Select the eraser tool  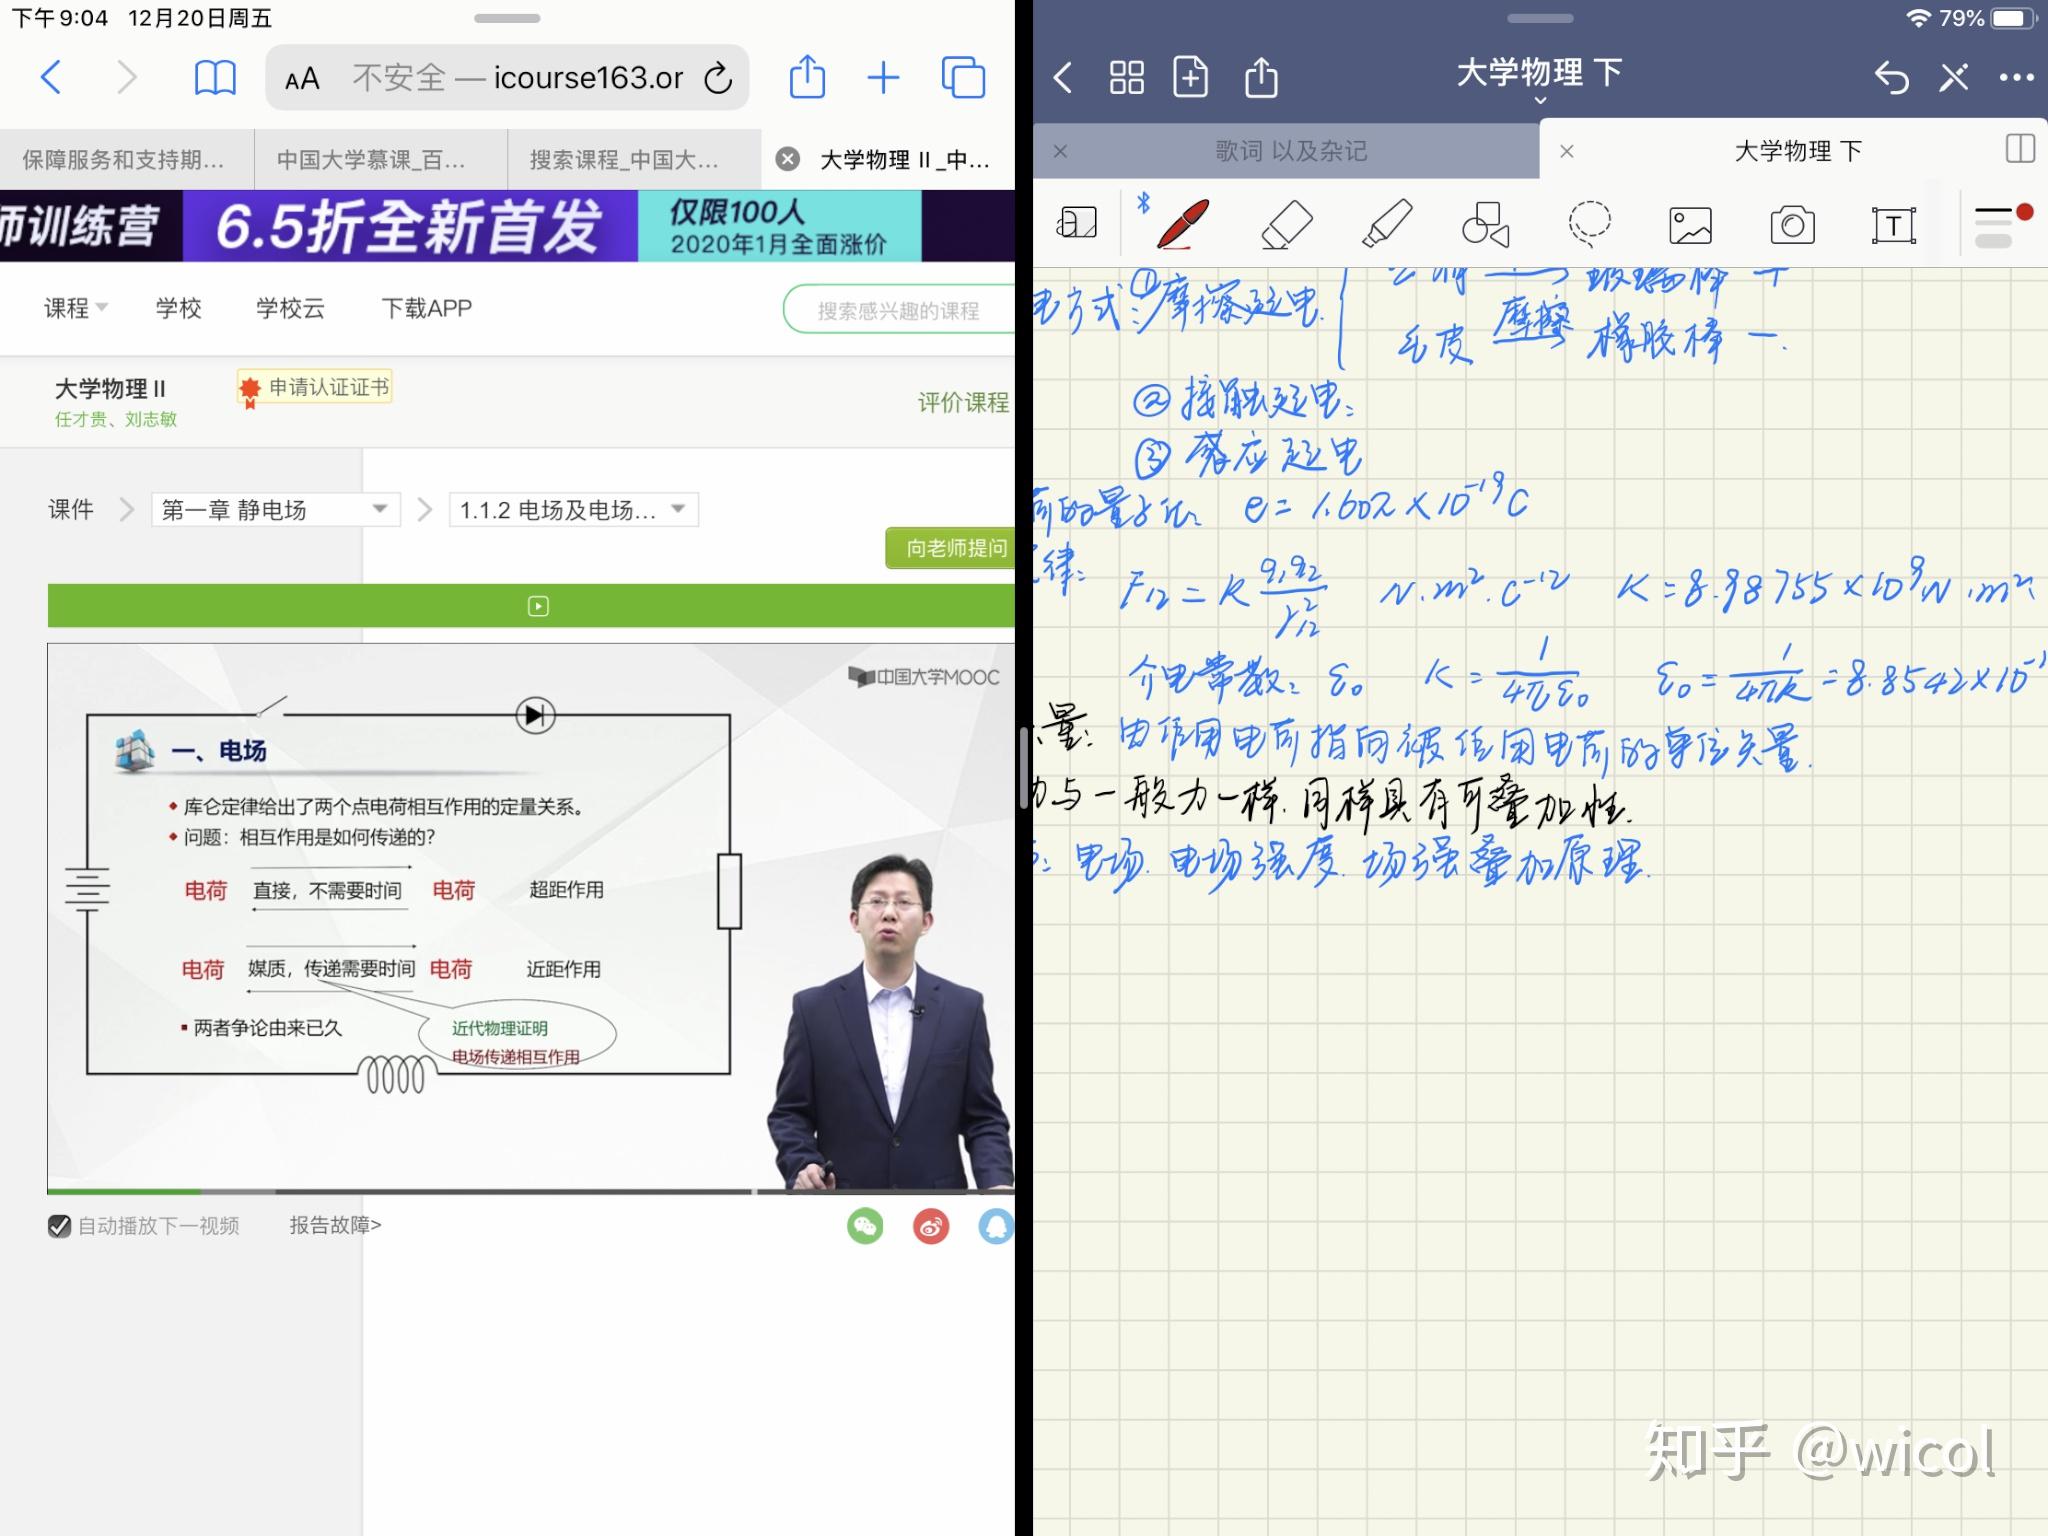(x=1286, y=224)
